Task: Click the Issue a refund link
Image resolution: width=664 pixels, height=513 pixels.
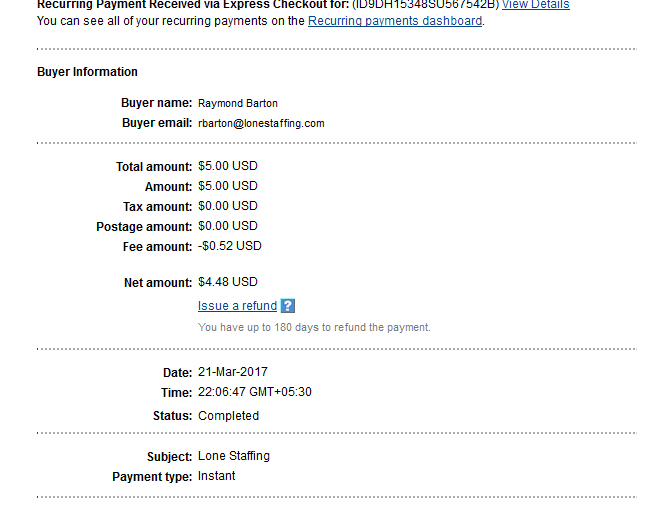Action: (x=237, y=306)
